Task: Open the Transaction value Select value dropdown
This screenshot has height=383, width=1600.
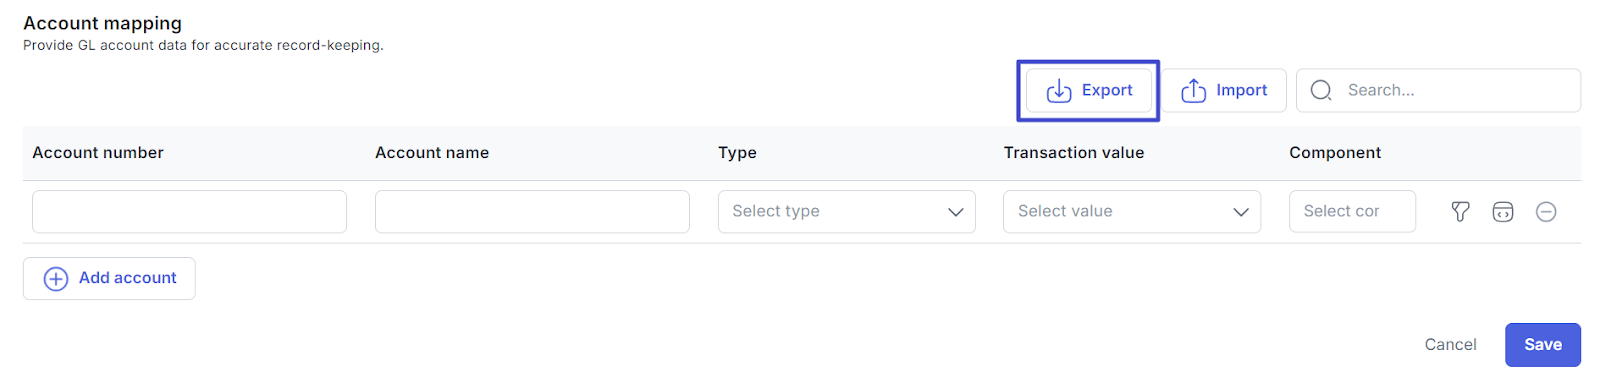Action: 1132,211
